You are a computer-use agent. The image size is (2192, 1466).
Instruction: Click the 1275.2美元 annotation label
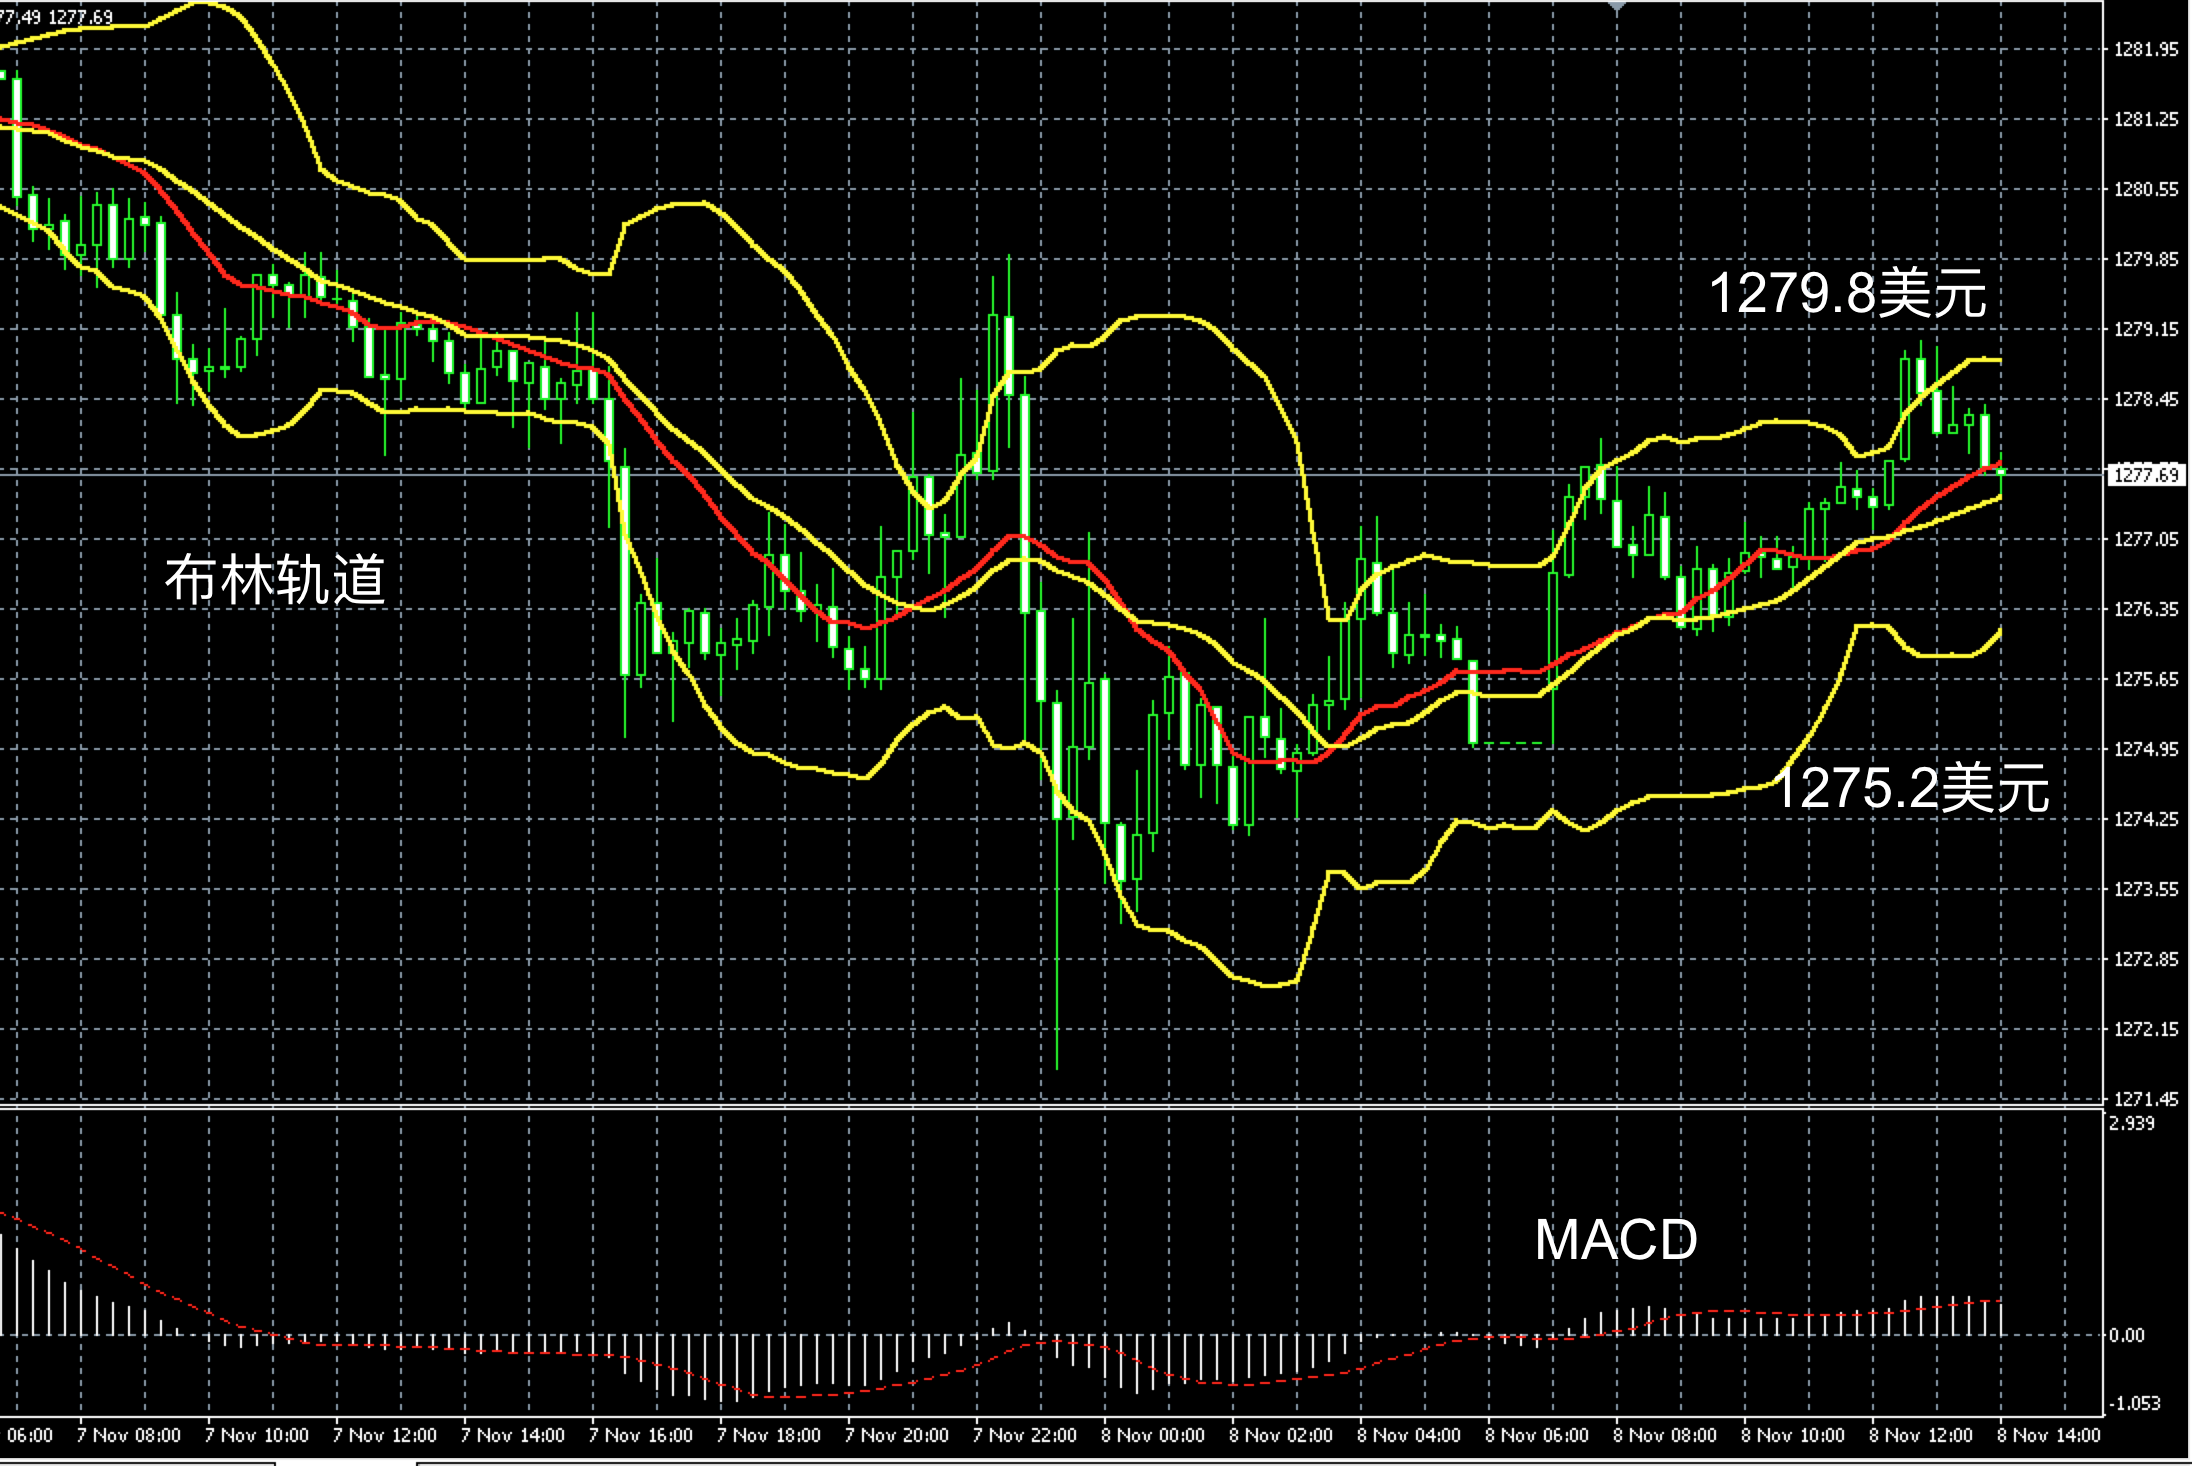1910,788
